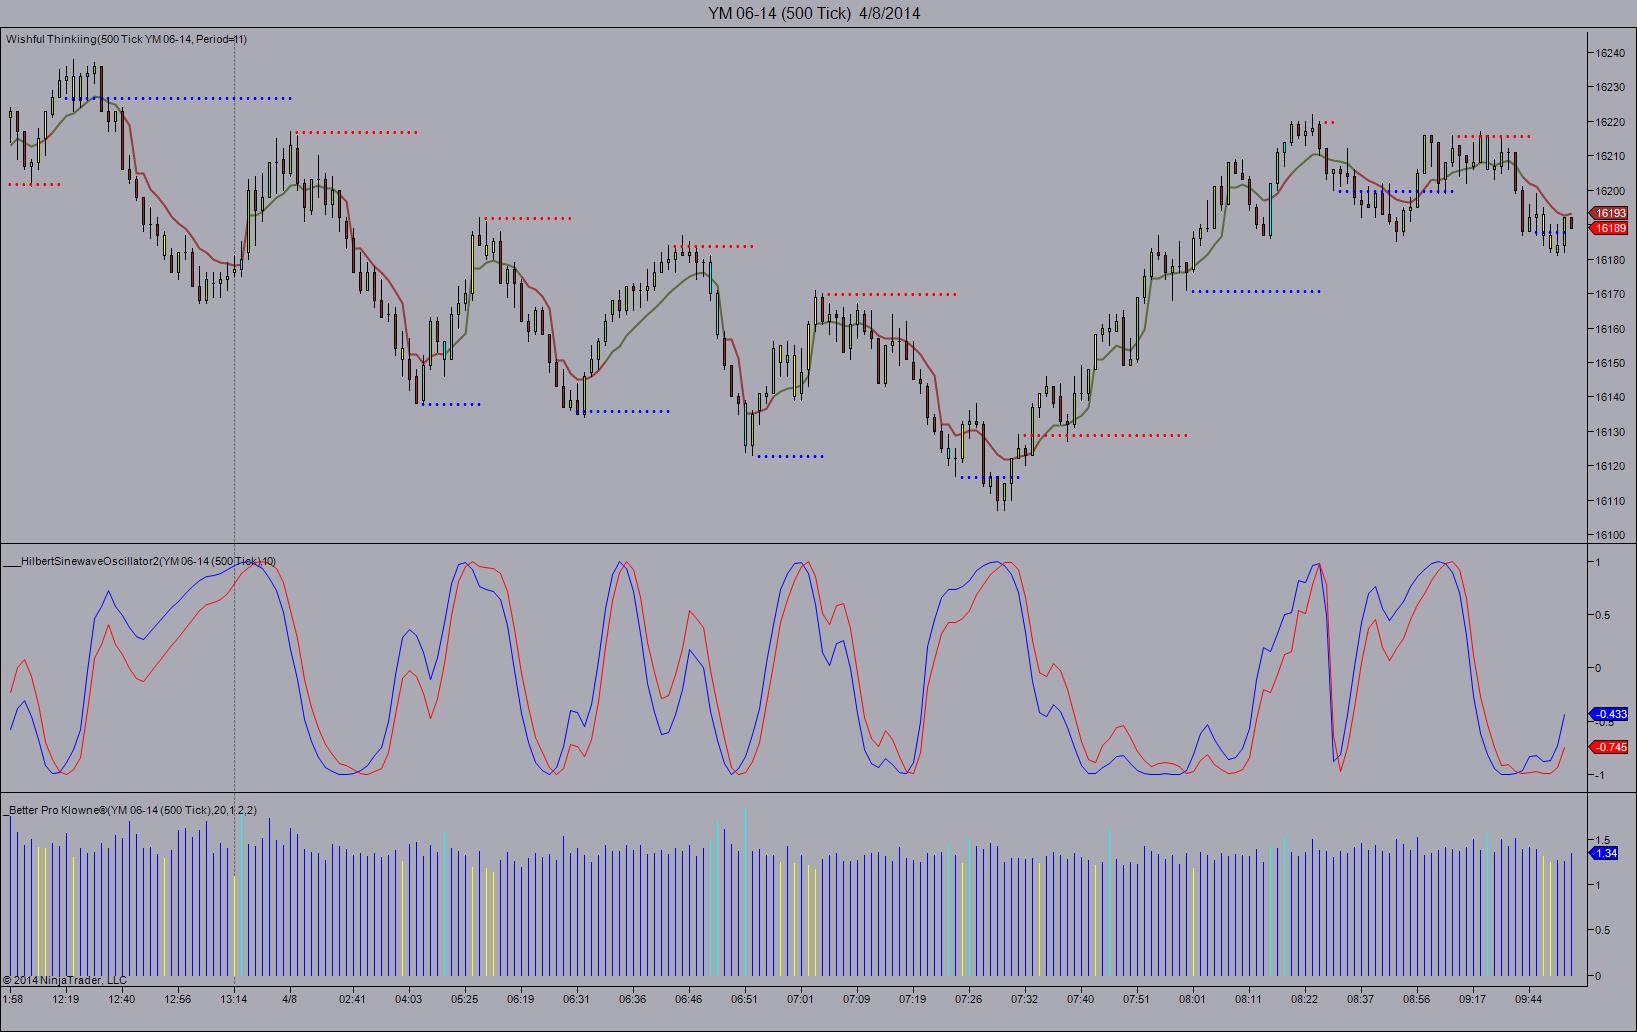Click the chart title YM 06-14 (500 Tick) 4/8/2014
Screen dimensions: 1637x1032
click(x=814, y=13)
